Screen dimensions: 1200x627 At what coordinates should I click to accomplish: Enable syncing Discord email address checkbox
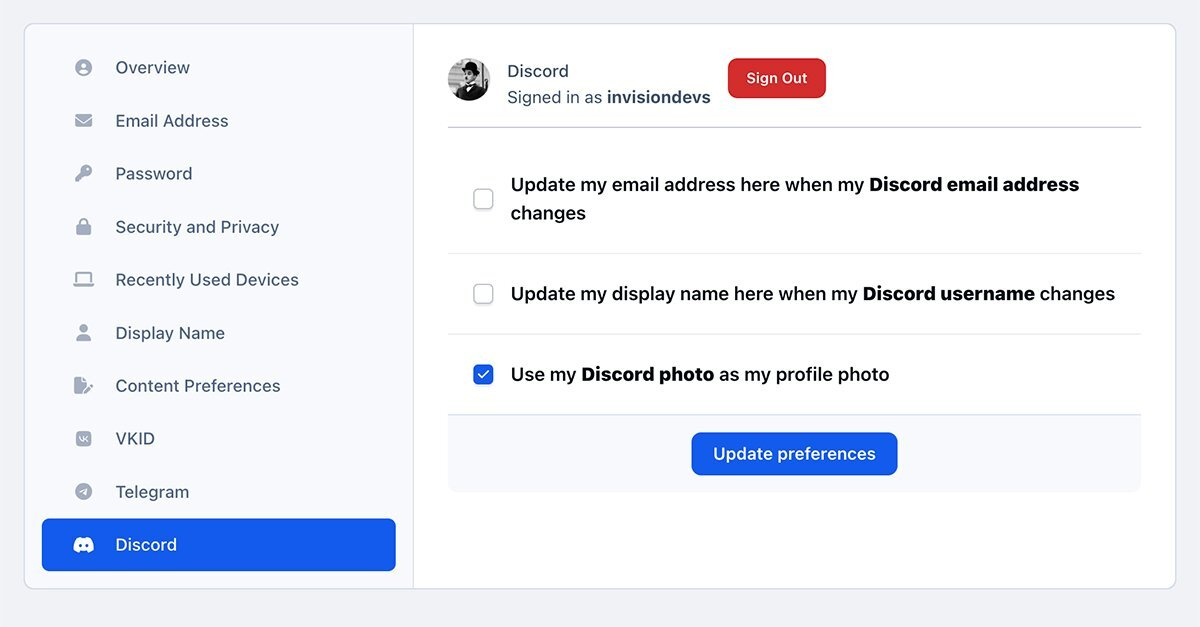point(483,199)
